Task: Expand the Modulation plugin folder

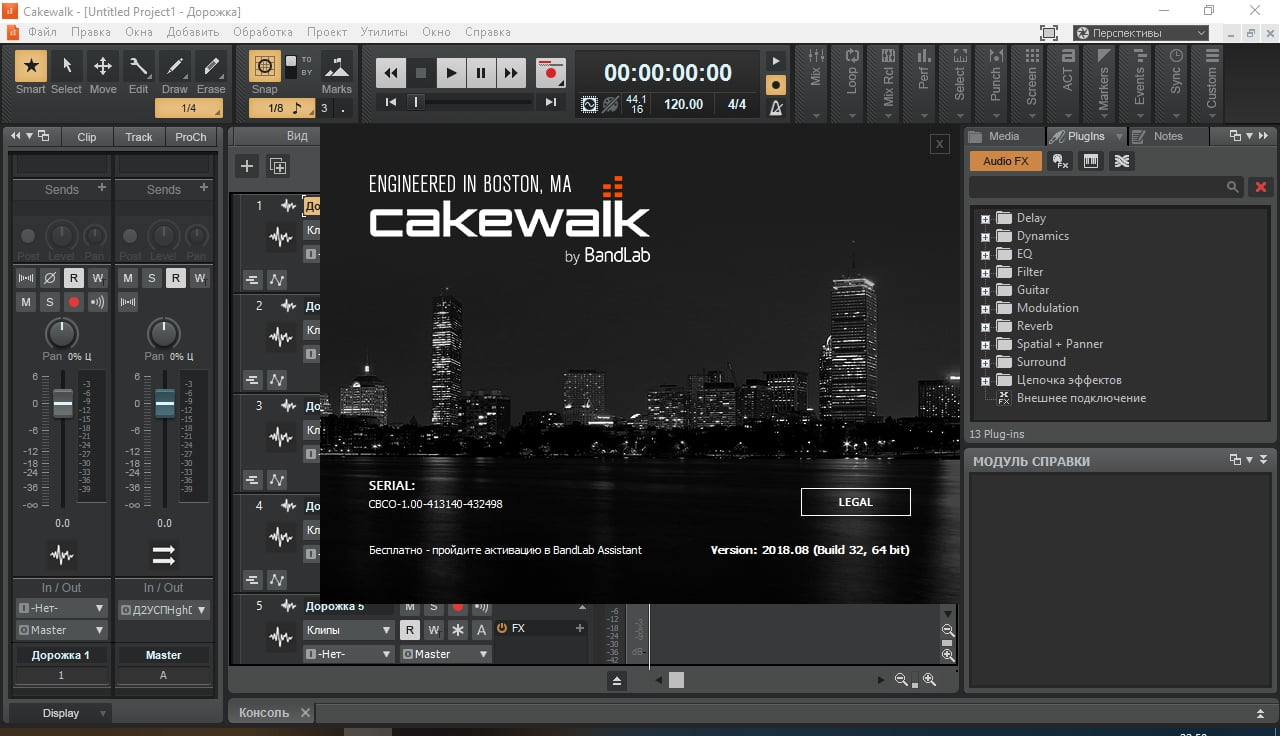Action: pyautogui.click(x=985, y=308)
